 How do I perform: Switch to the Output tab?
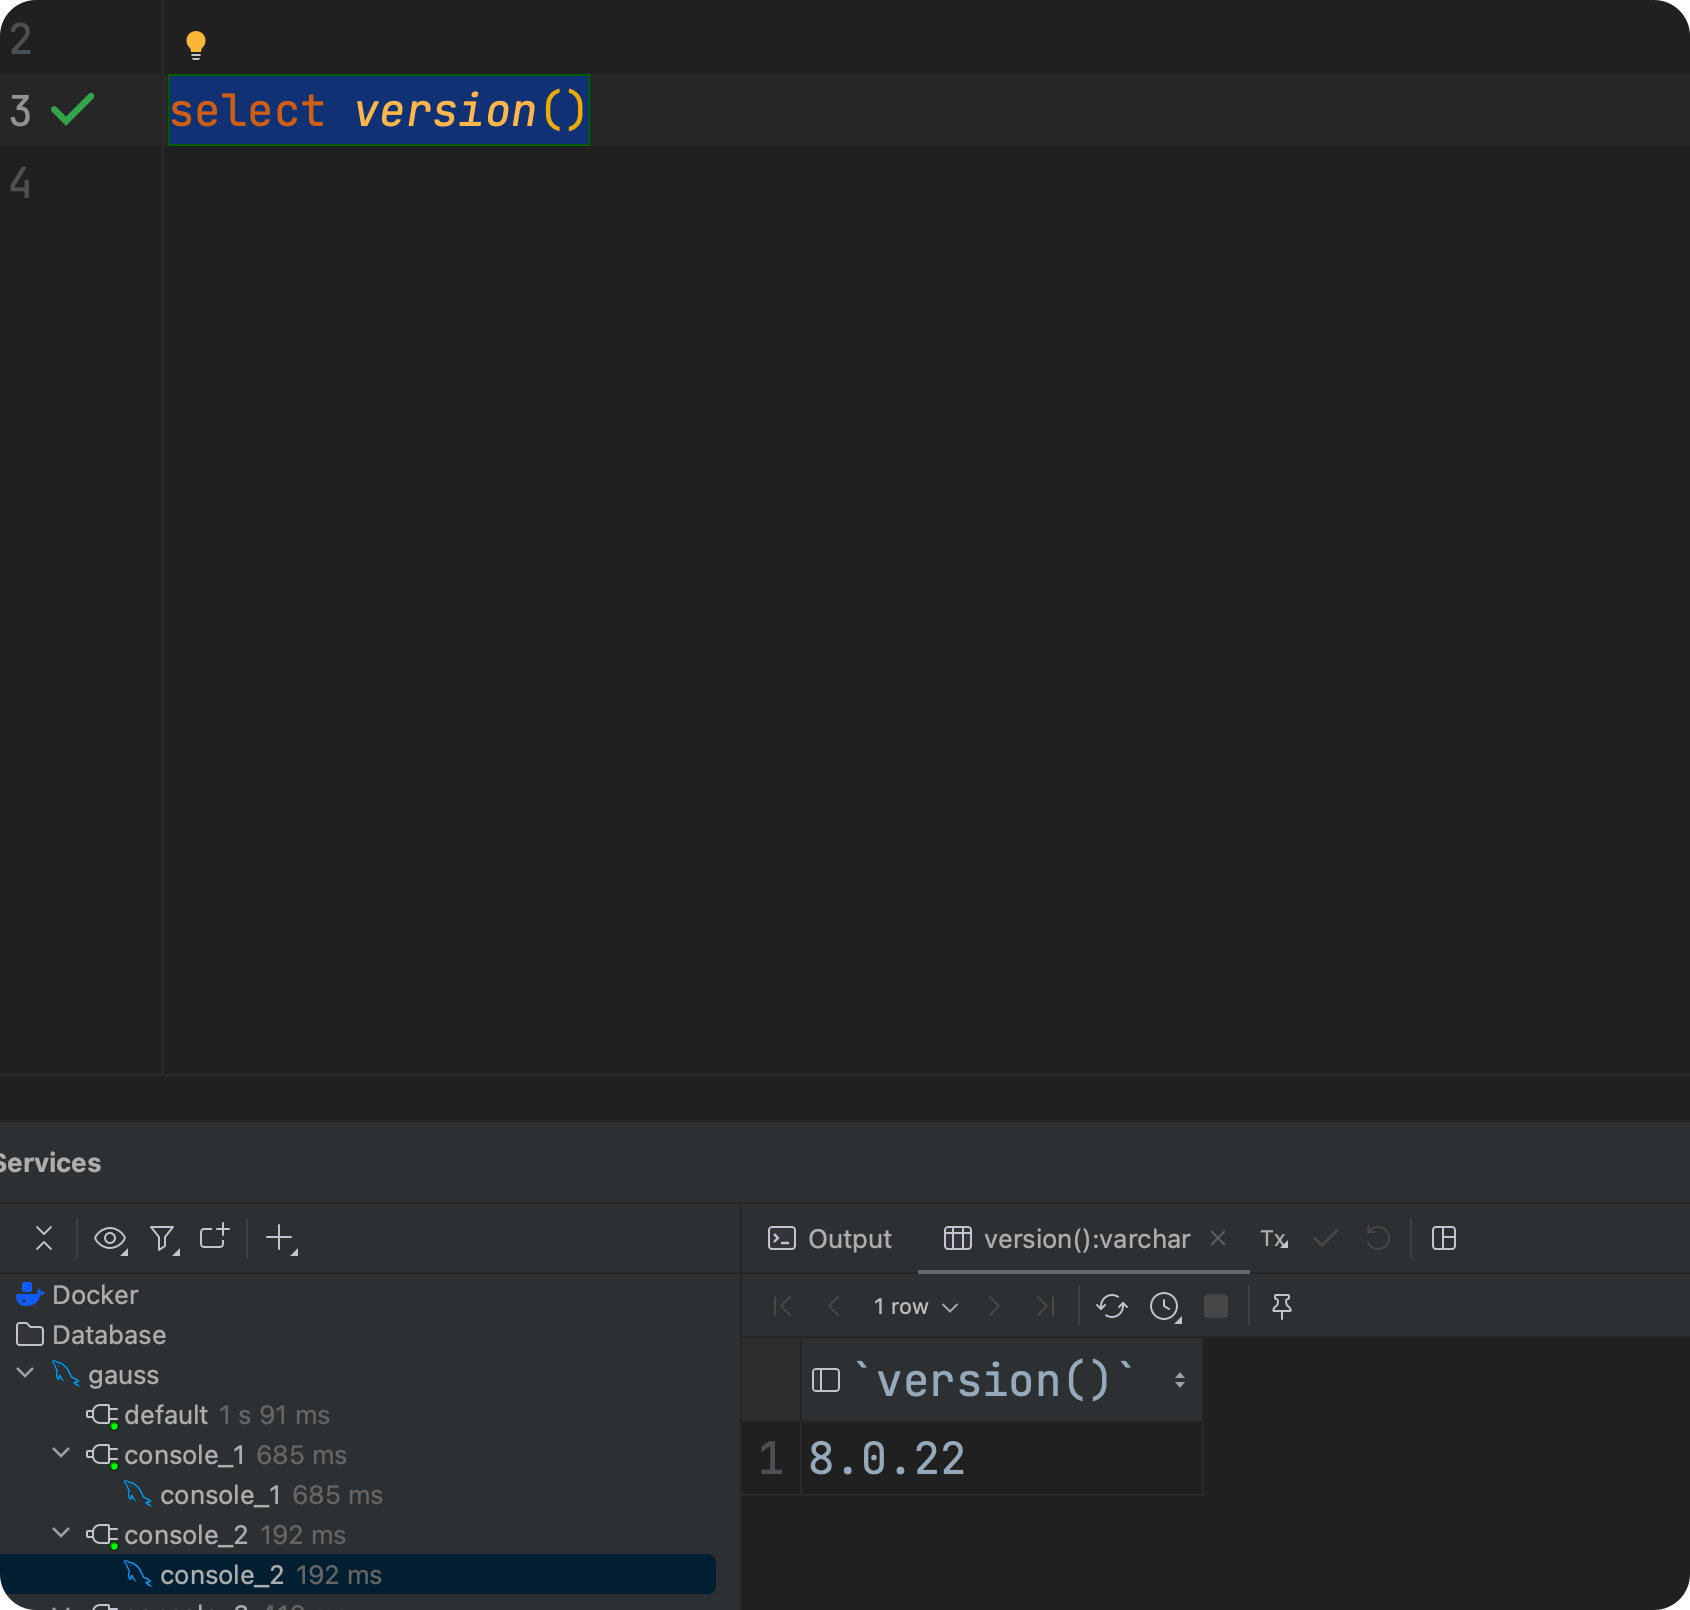coord(828,1238)
